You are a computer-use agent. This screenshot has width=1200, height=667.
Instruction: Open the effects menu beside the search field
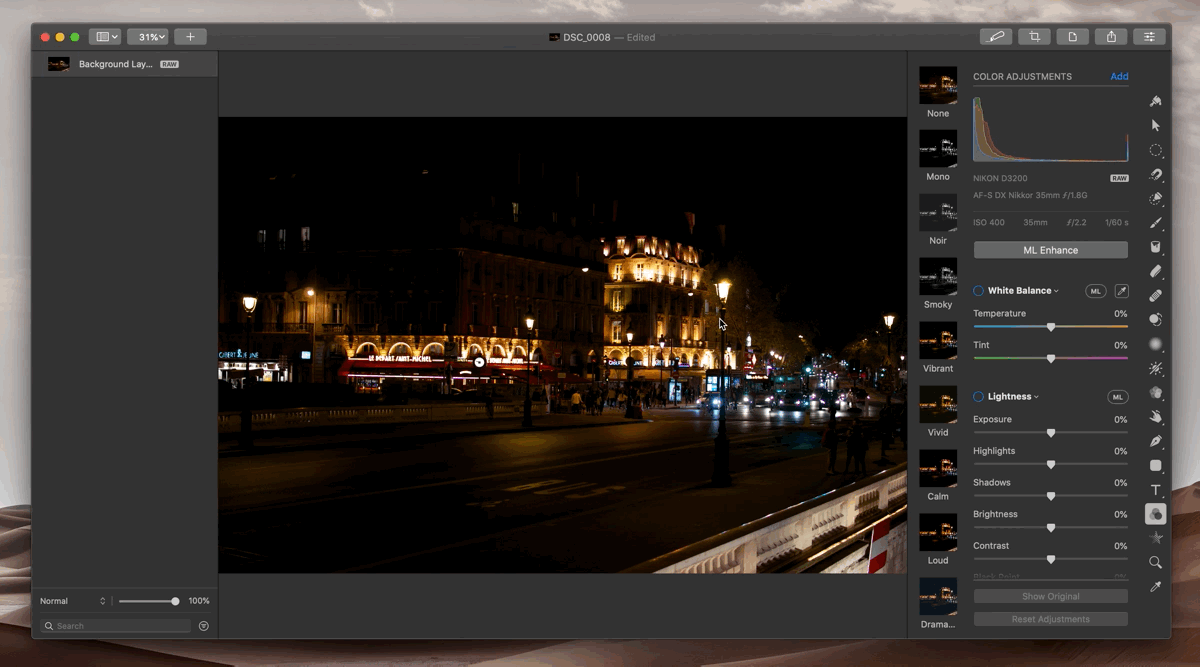point(204,625)
